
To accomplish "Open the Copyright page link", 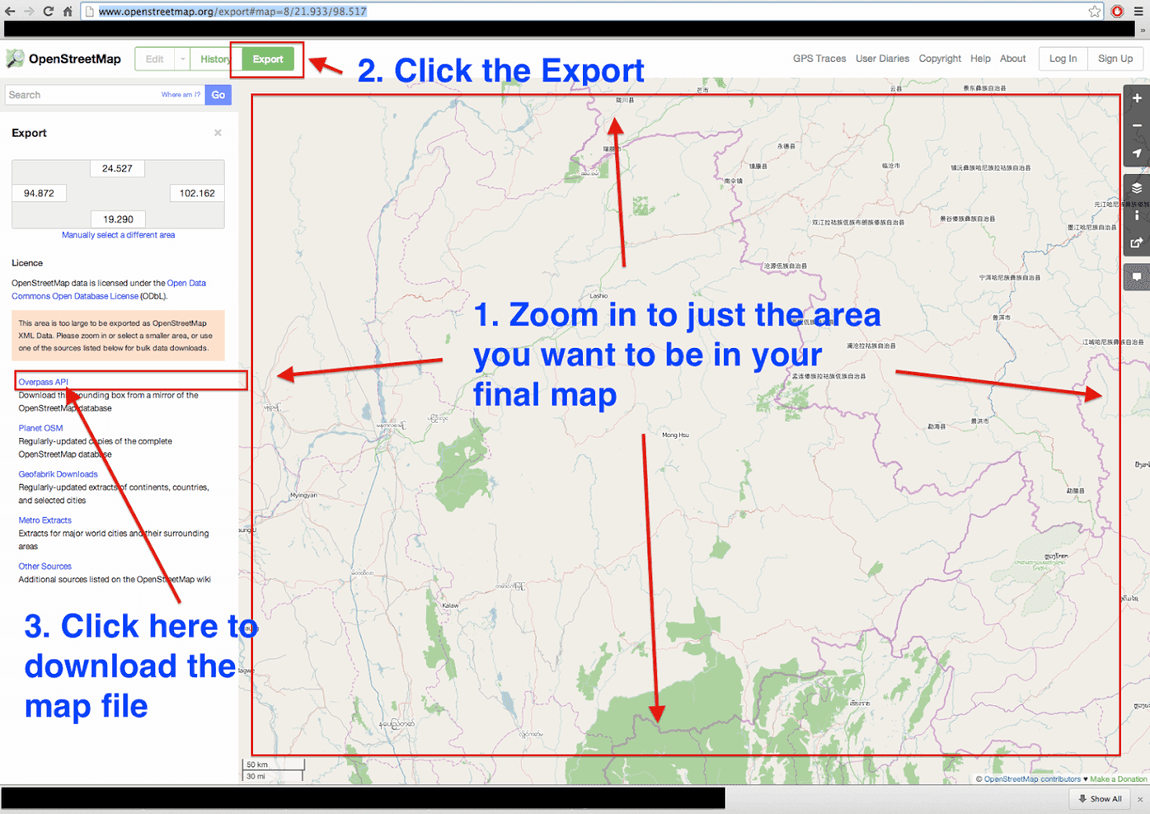I will (x=940, y=59).
